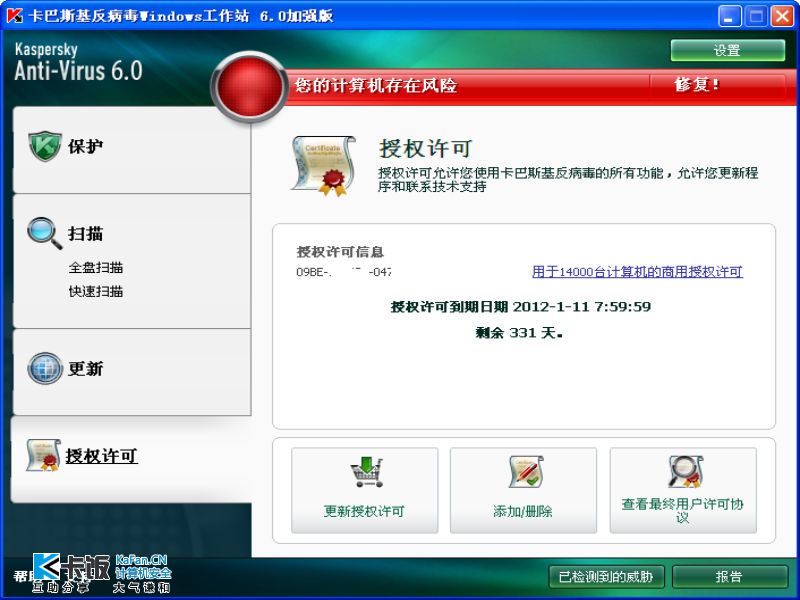Screen dimensions: 800x600
Task: Click the Kaspersky Anti-Virus 6.0 logo
Action: pos(78,62)
